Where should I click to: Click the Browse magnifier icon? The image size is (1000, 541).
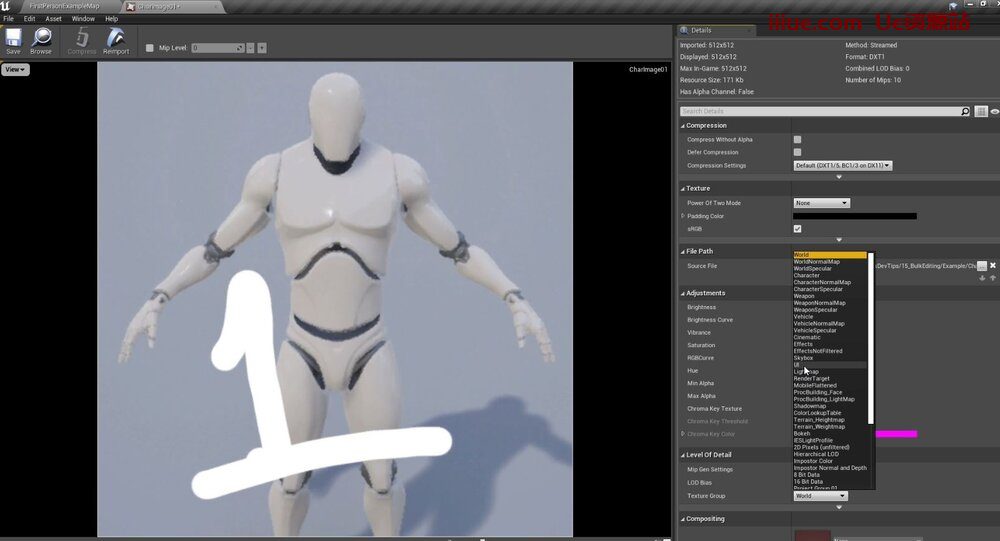point(41,38)
